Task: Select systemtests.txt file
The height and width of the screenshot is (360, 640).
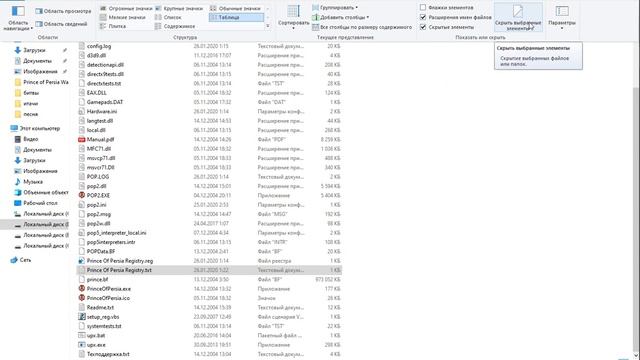Action: click(104, 326)
